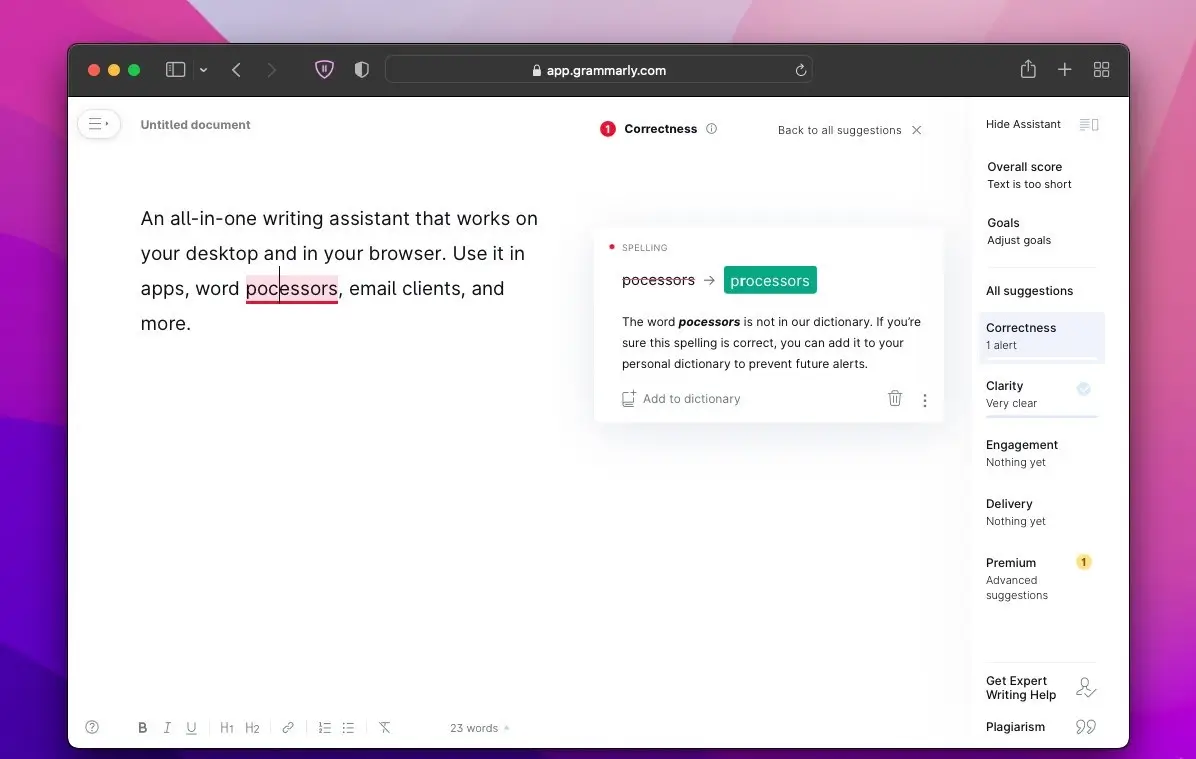Open the Safari share menu
Screen dimensions: 1196x759
(x=1028, y=69)
